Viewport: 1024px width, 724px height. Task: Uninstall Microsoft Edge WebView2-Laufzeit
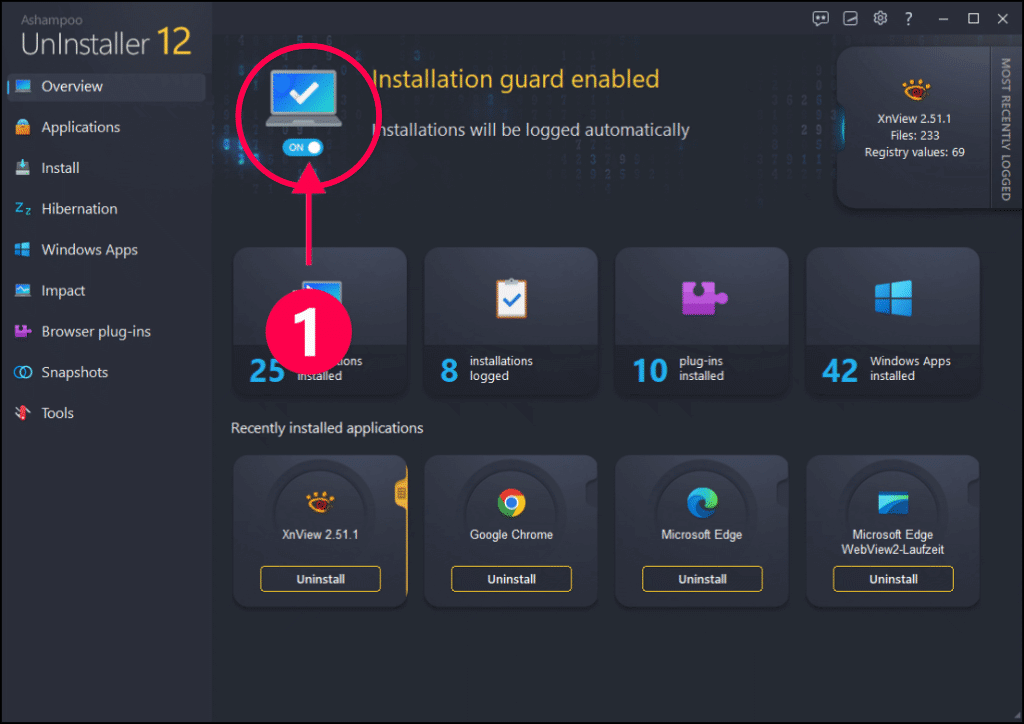(x=893, y=579)
